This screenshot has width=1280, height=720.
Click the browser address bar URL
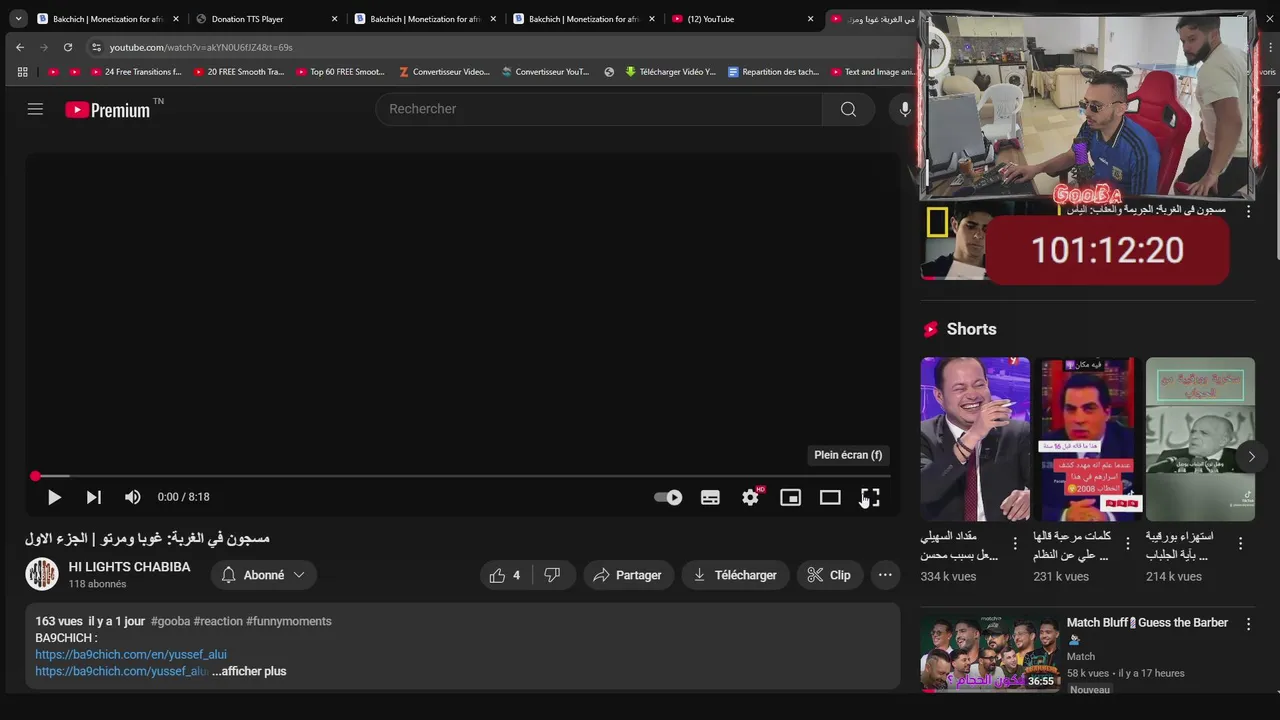pyautogui.click(x=201, y=47)
